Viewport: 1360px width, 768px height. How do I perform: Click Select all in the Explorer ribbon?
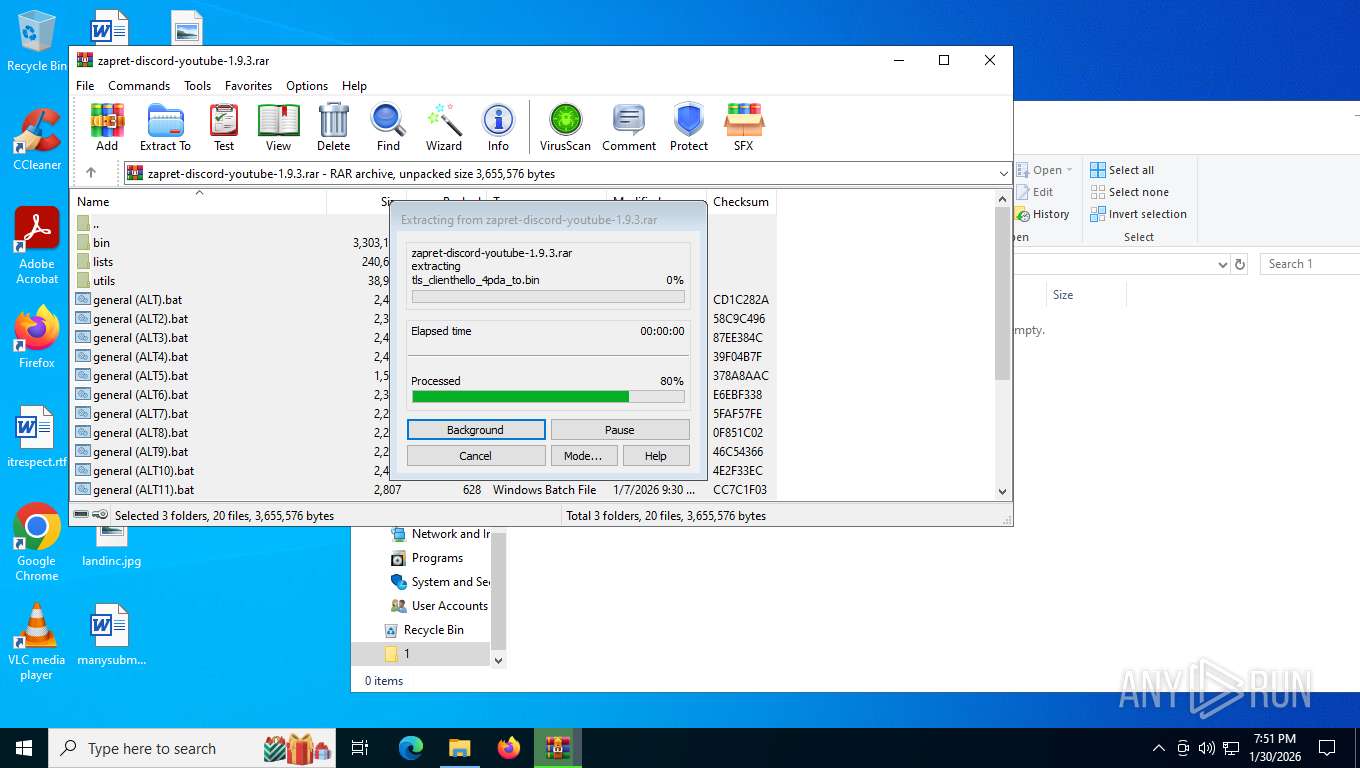click(1122, 170)
